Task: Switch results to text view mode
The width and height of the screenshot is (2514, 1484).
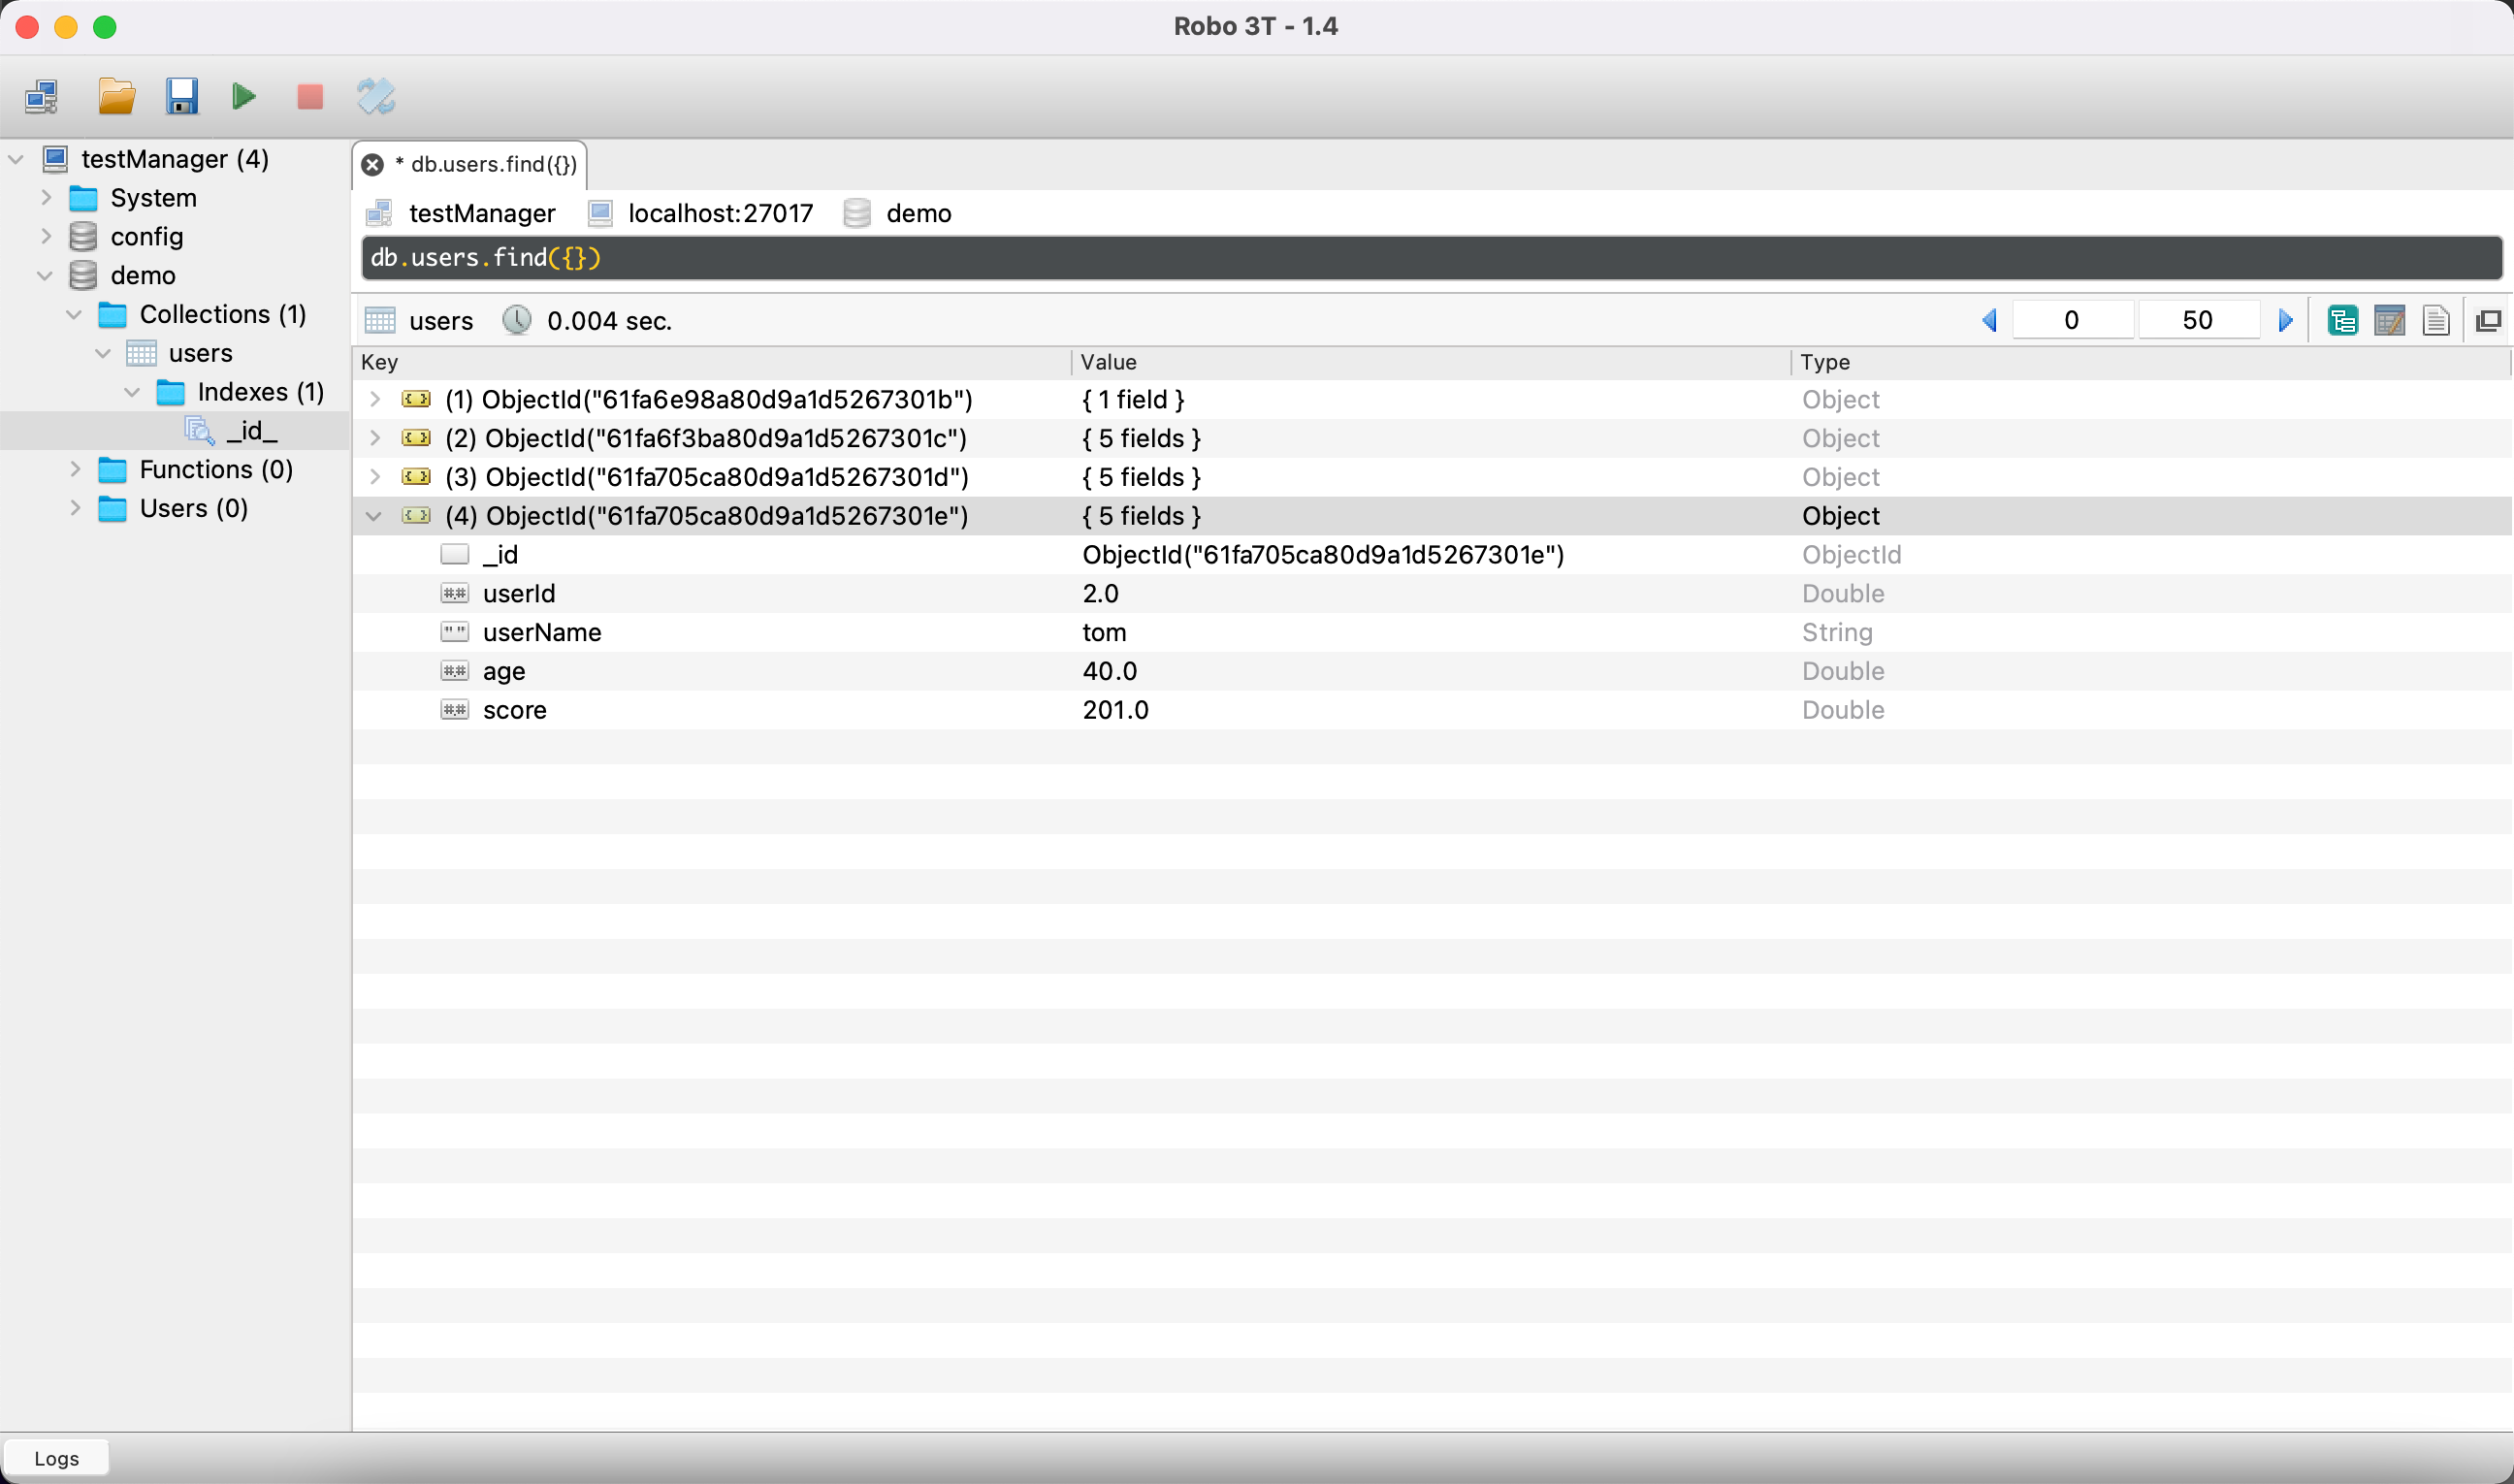Action: point(2436,321)
